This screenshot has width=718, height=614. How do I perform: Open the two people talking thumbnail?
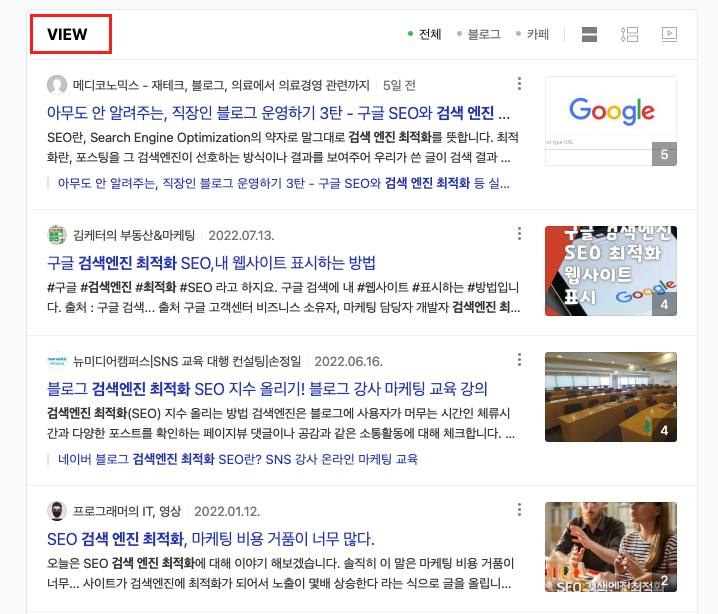[x=611, y=547]
